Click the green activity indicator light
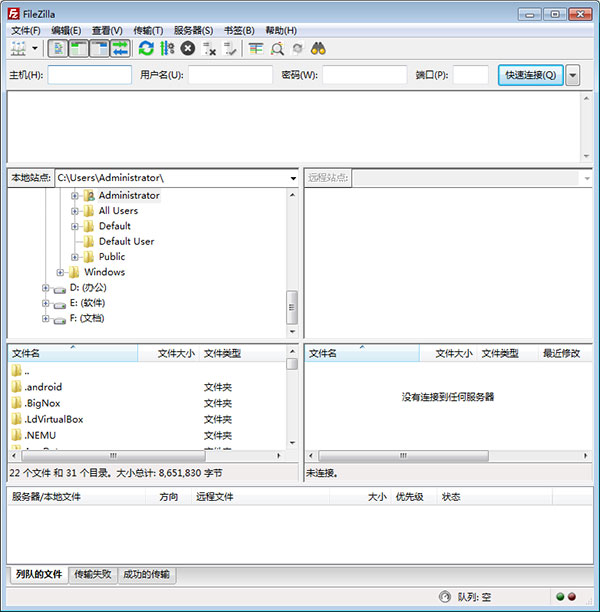600x612 pixels. click(560, 597)
